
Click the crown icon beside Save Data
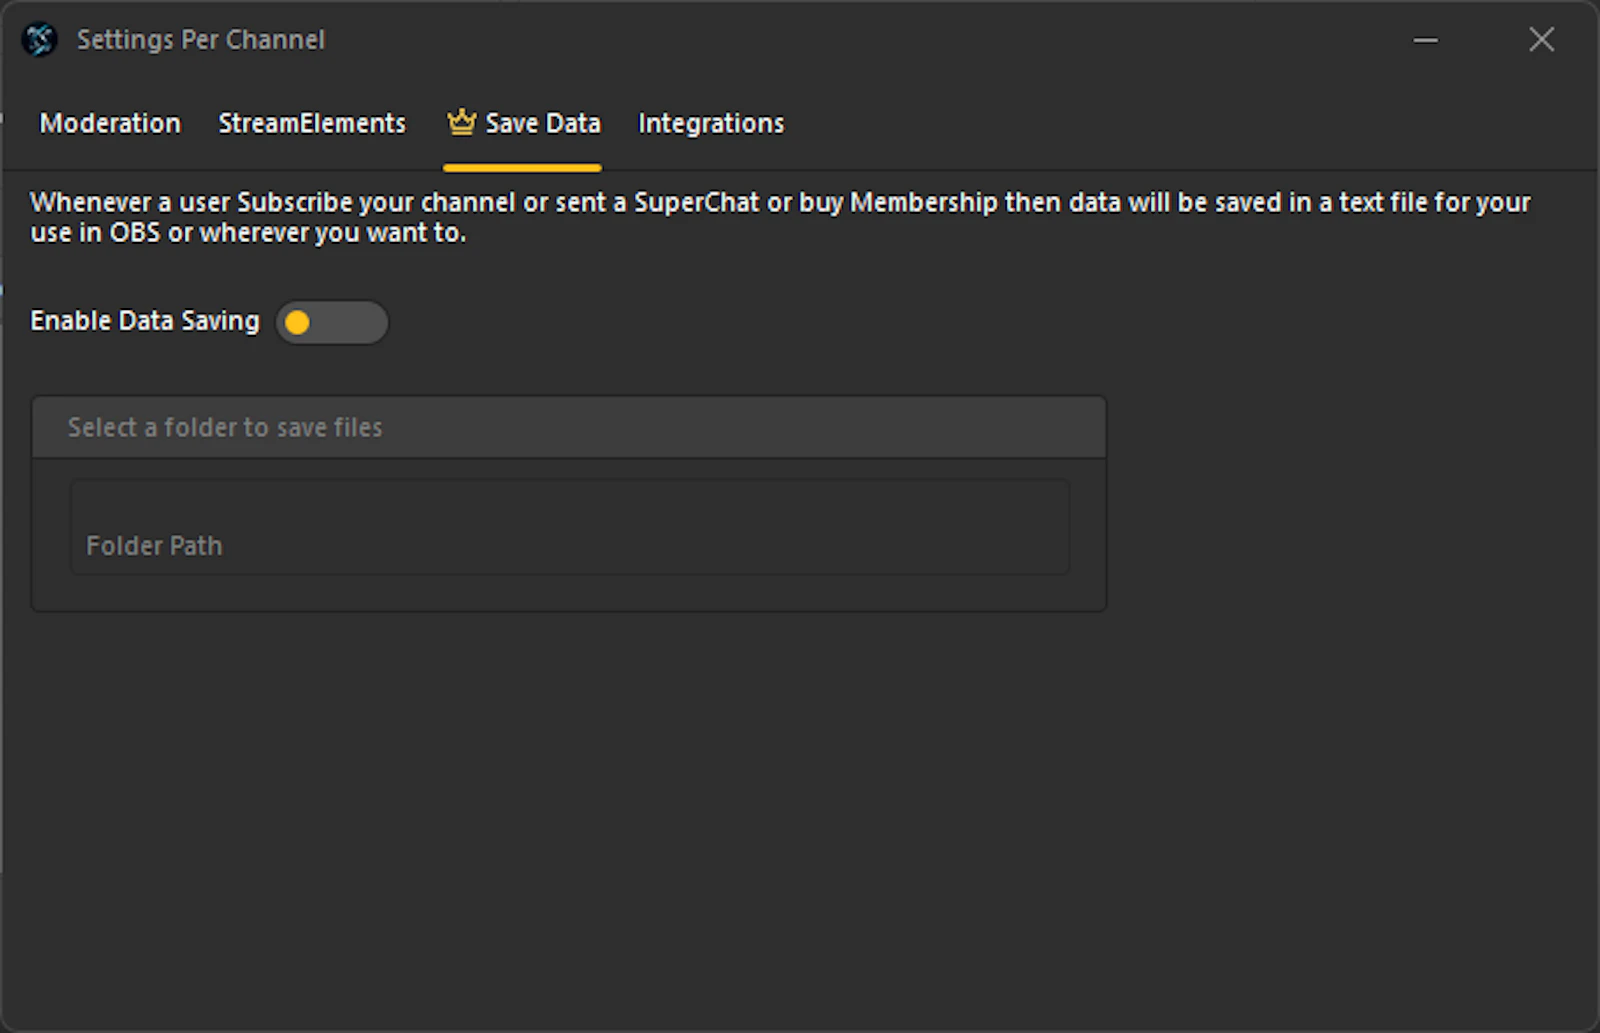click(461, 122)
